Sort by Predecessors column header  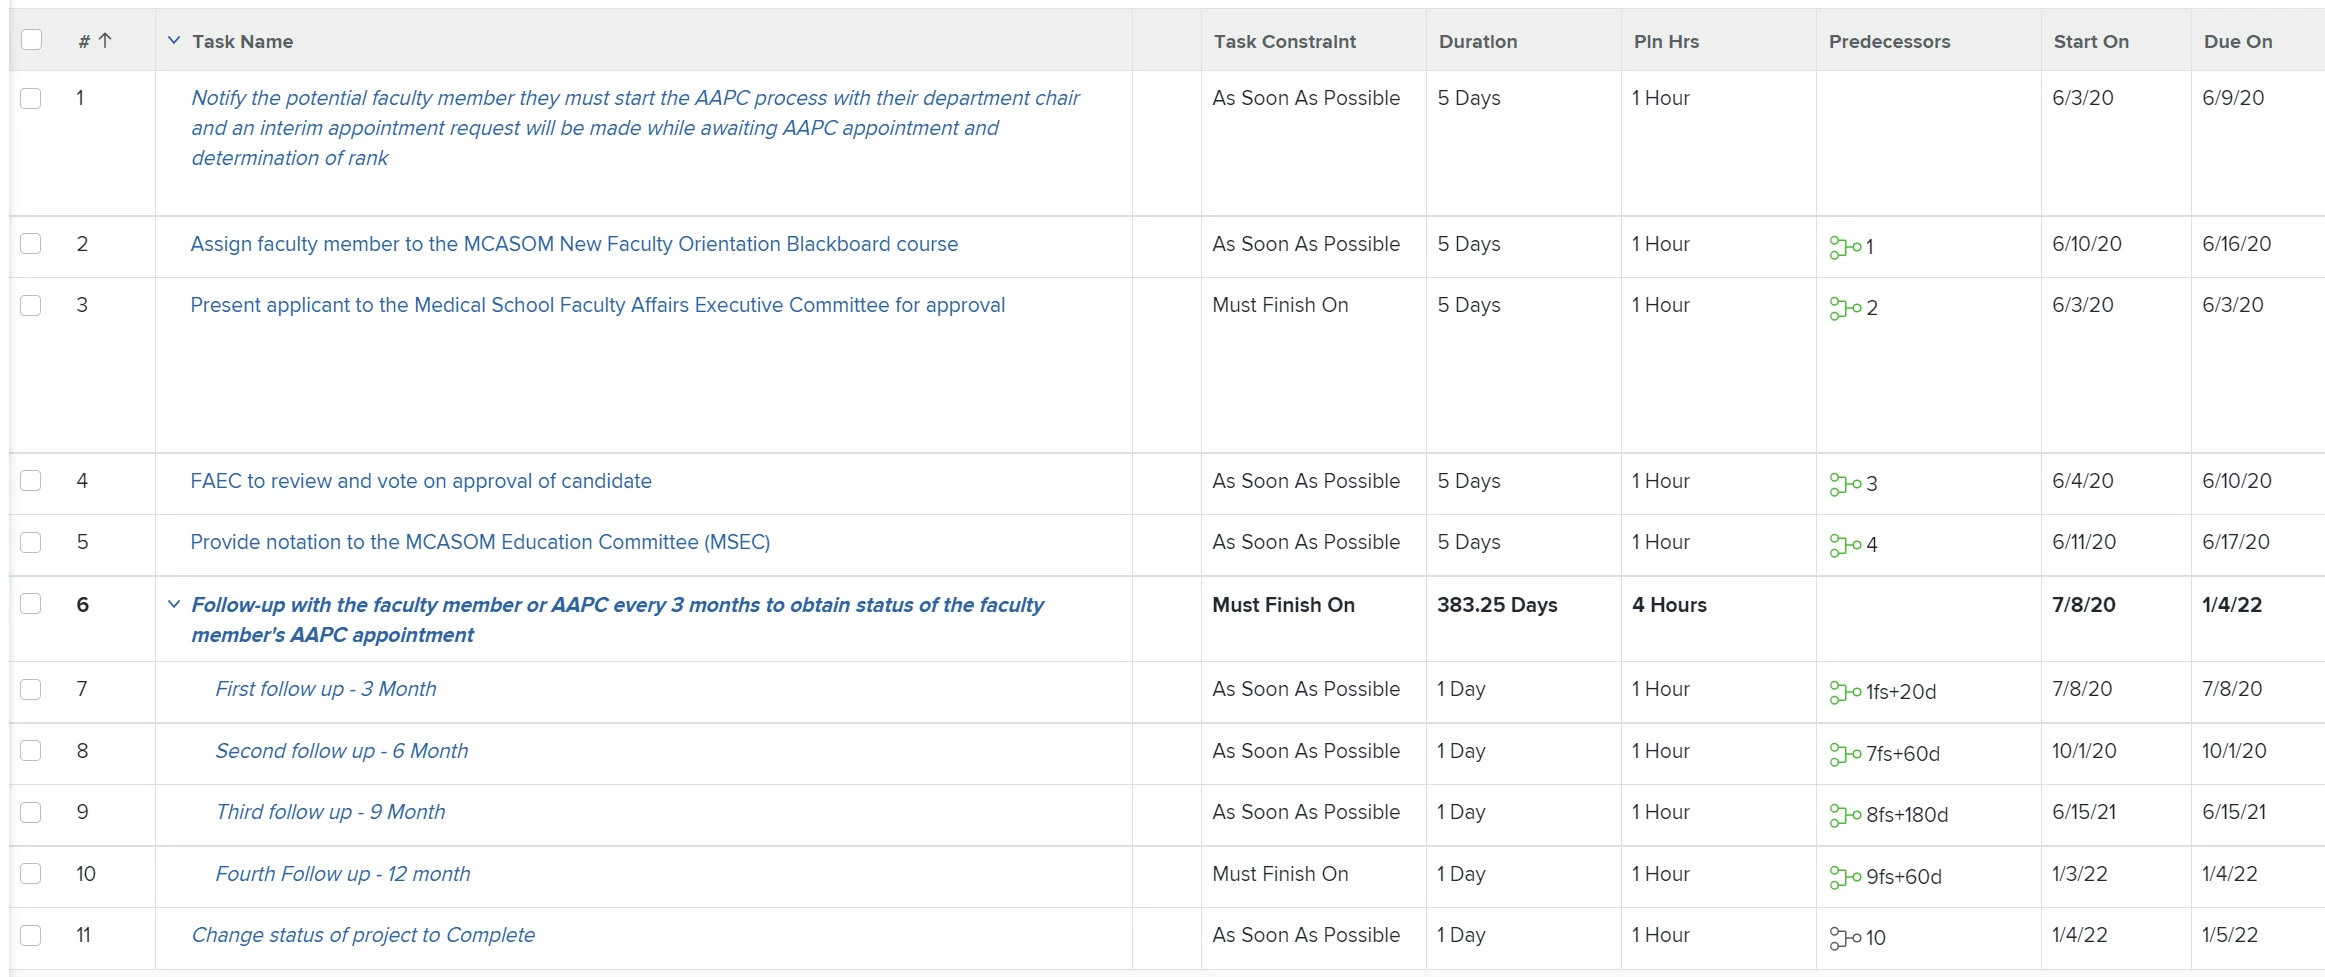pyautogui.click(x=1889, y=41)
